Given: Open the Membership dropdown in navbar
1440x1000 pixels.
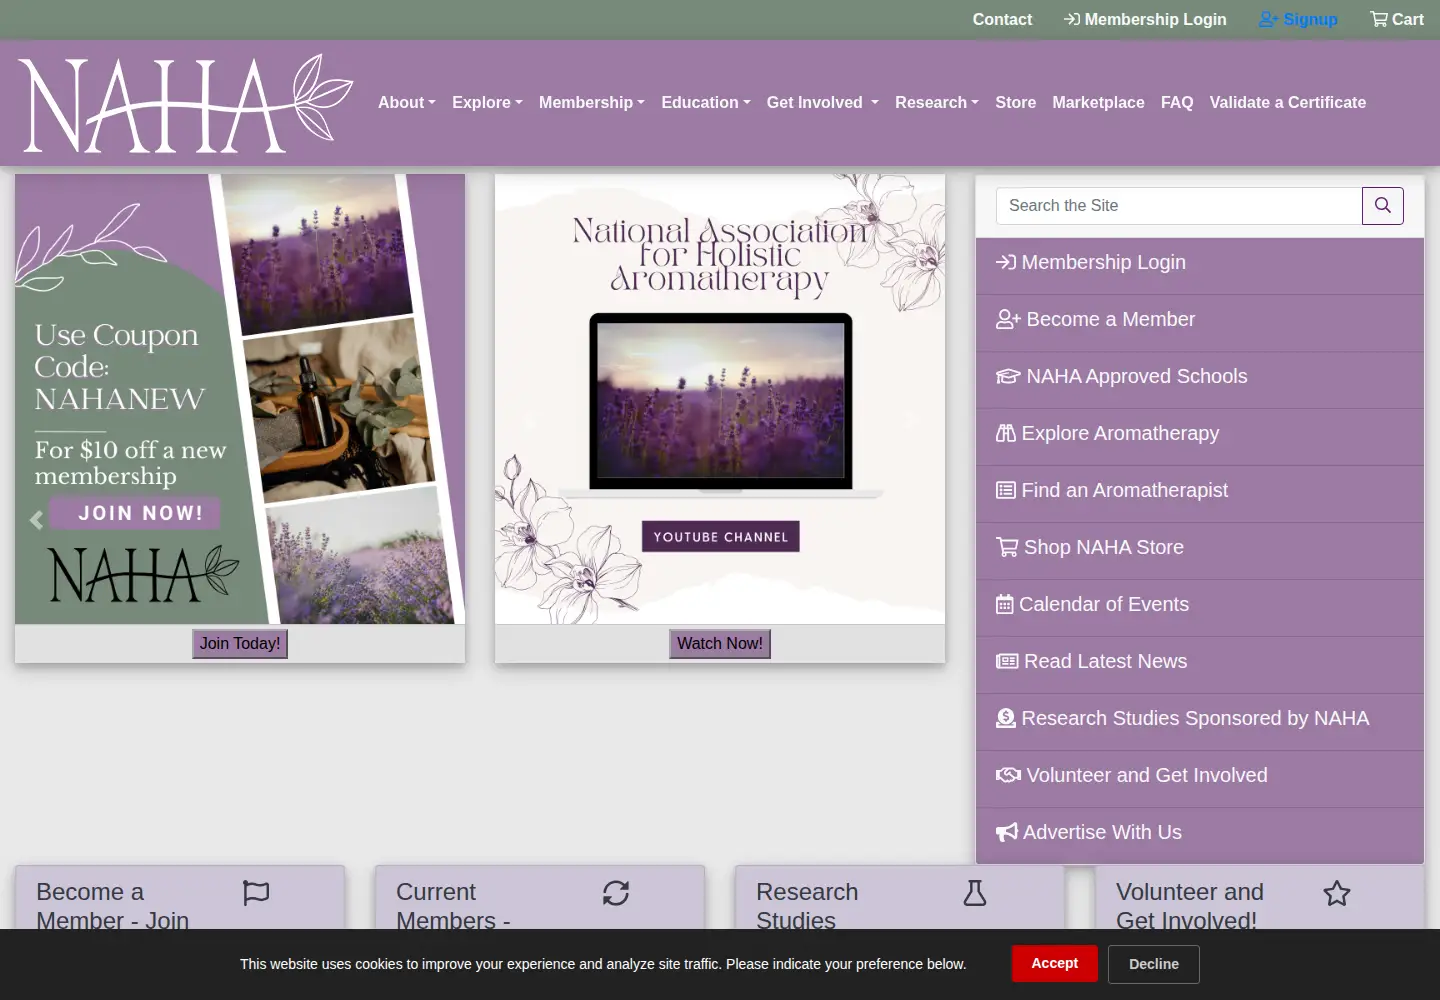Looking at the screenshot, I should click(592, 103).
